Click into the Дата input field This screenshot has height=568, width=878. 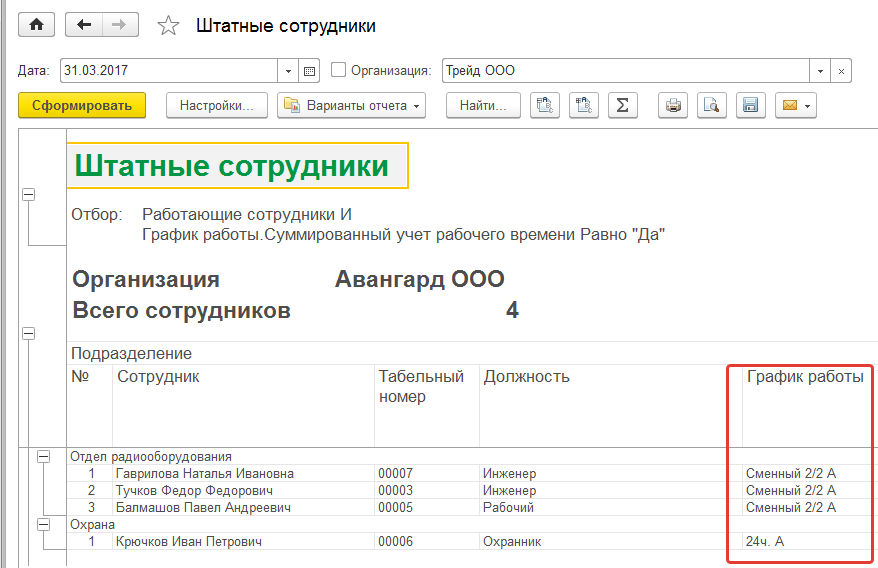click(x=168, y=71)
